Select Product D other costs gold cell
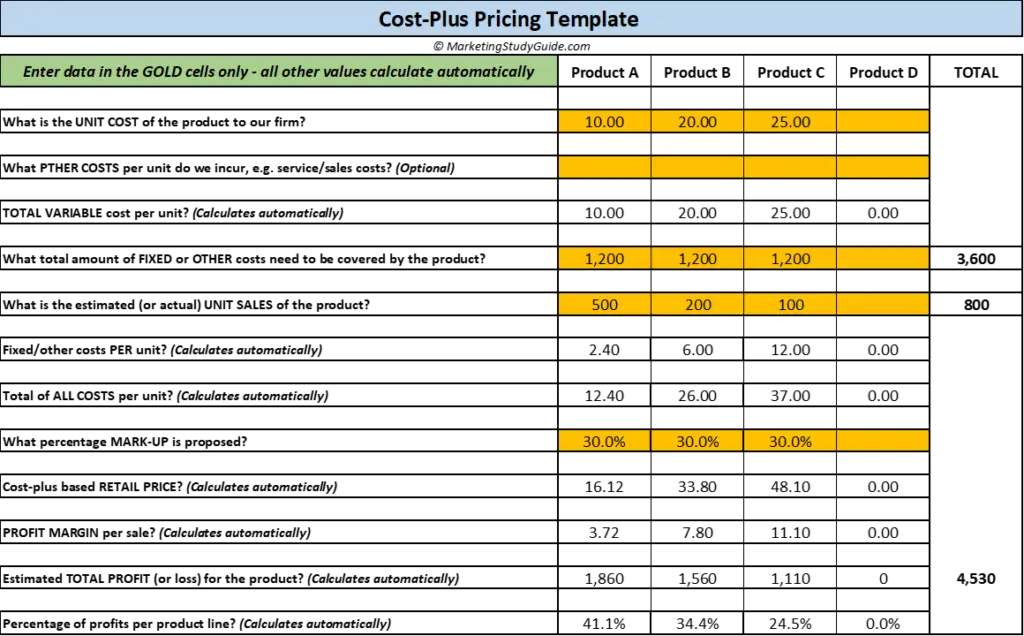This screenshot has width=1024, height=636. tap(882, 167)
